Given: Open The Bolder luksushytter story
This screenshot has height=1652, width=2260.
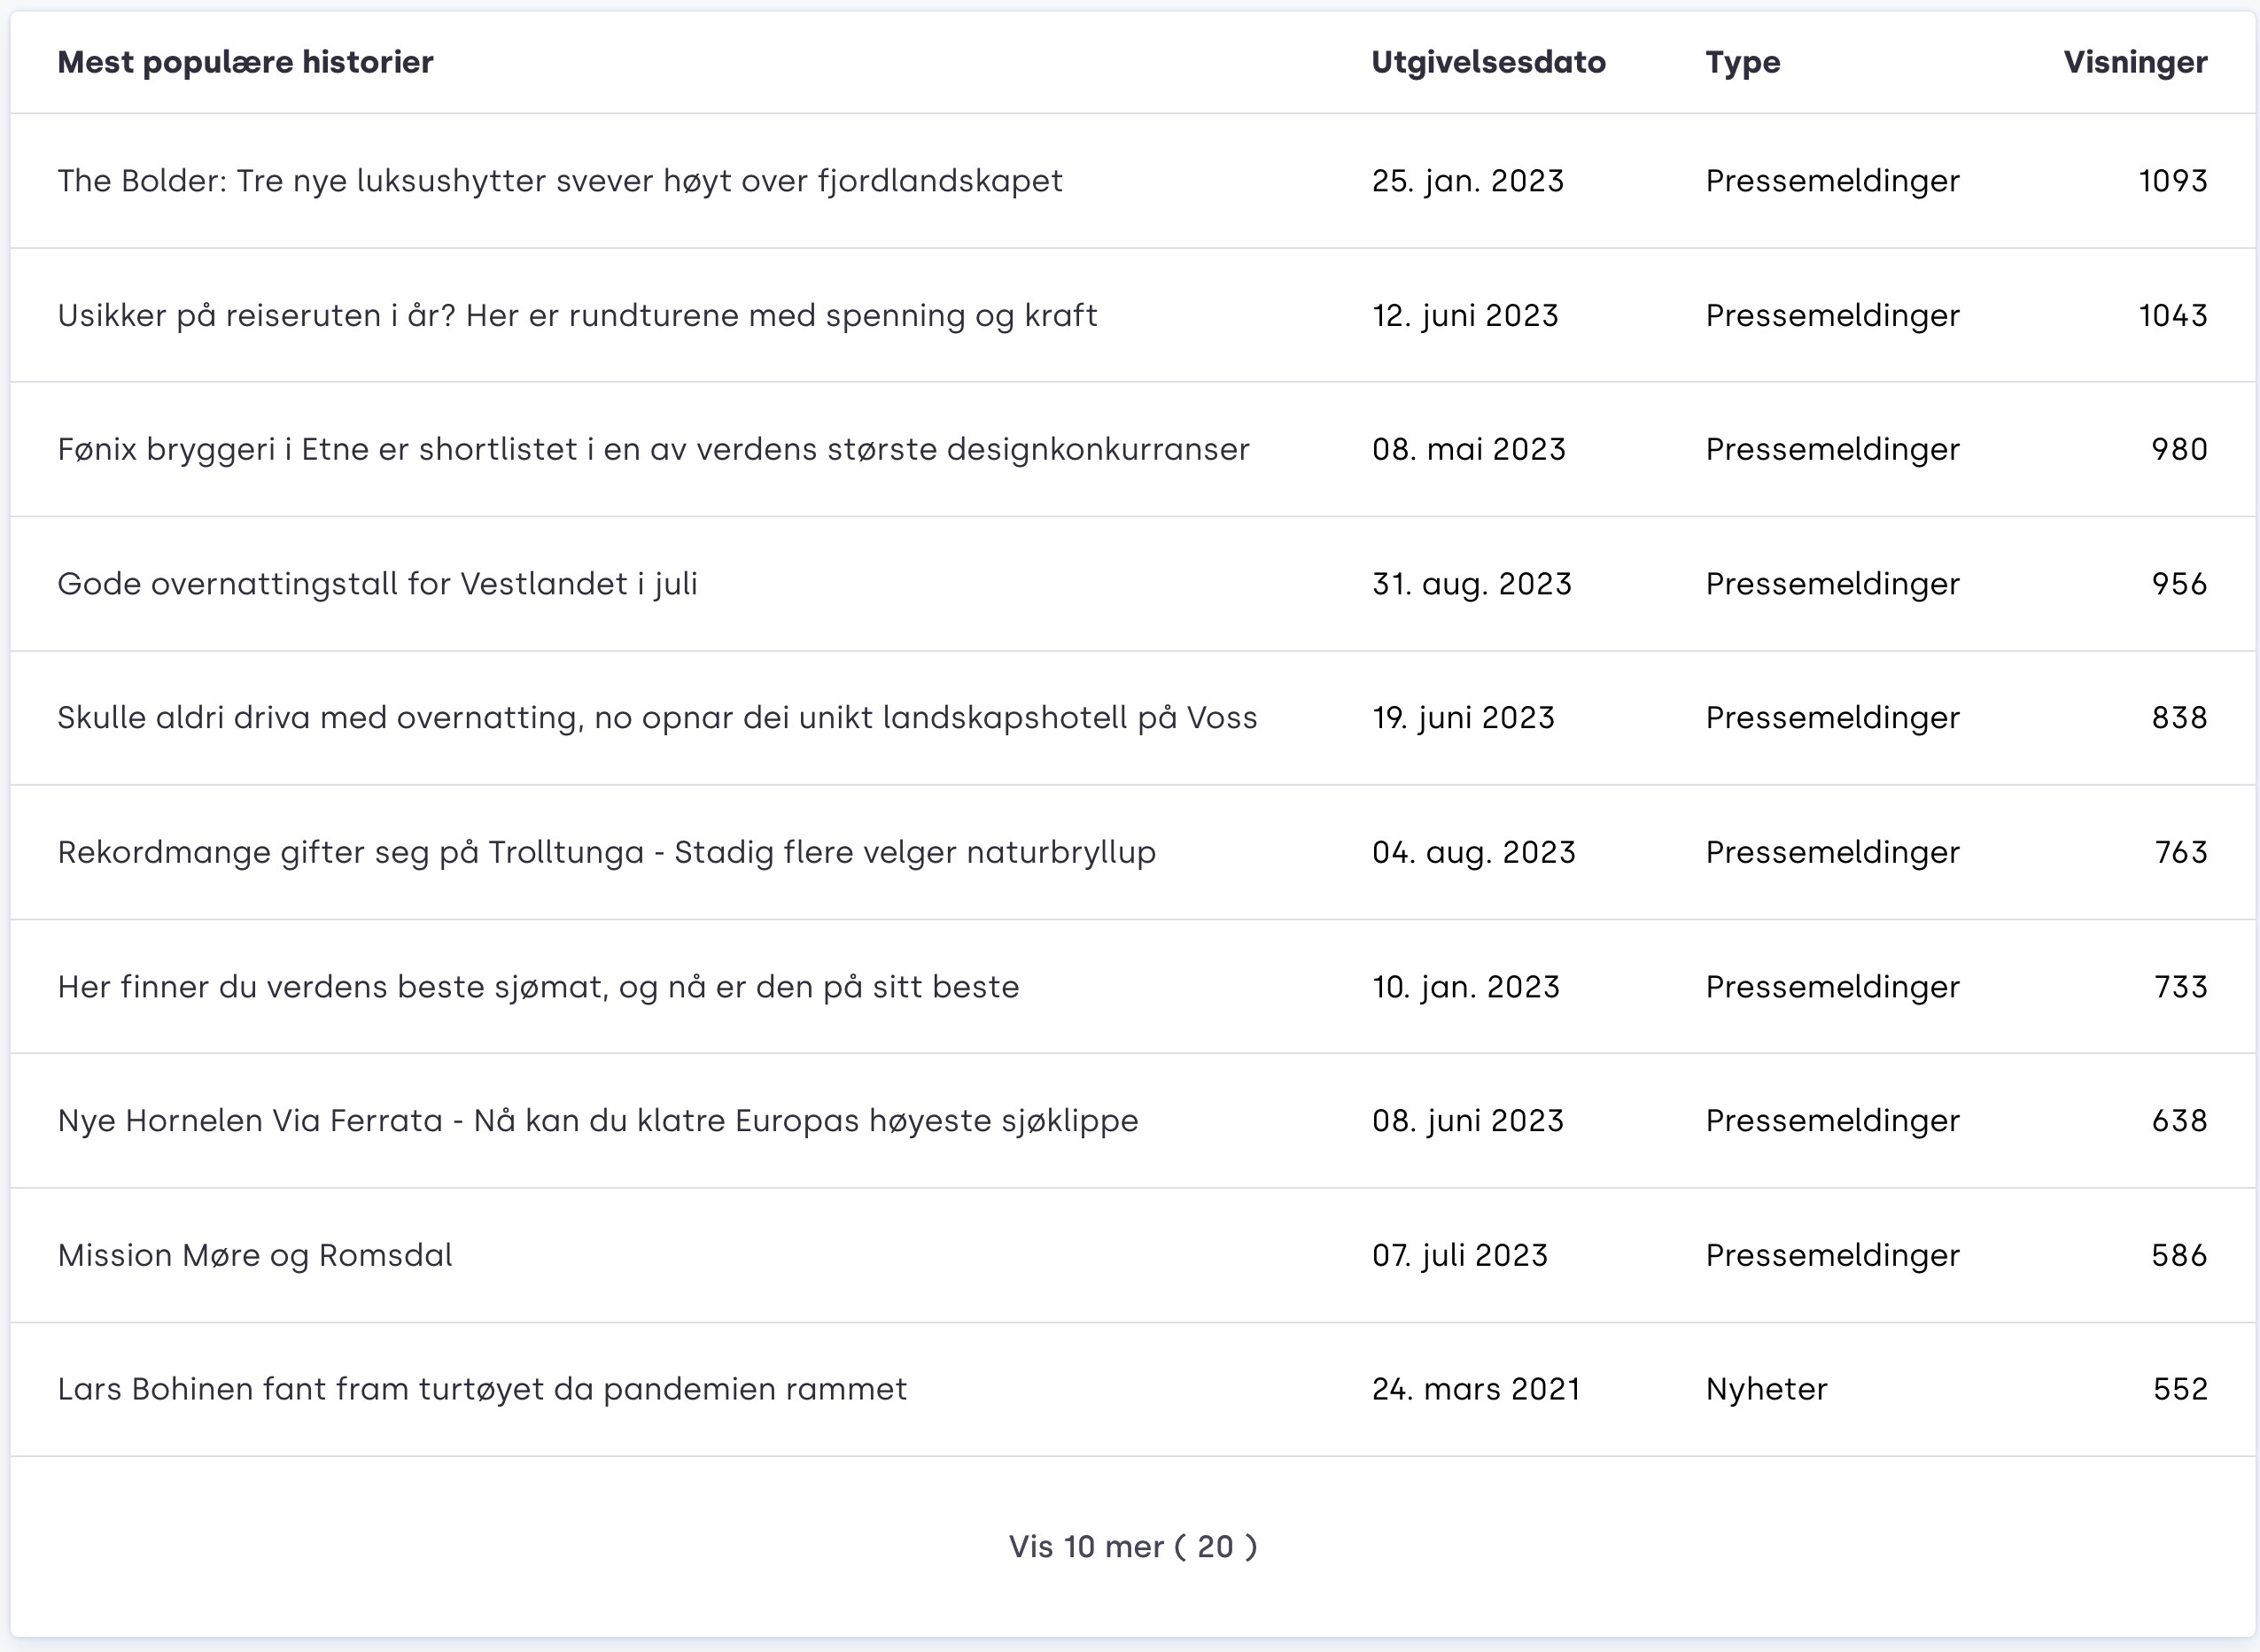Looking at the screenshot, I should click(x=559, y=181).
